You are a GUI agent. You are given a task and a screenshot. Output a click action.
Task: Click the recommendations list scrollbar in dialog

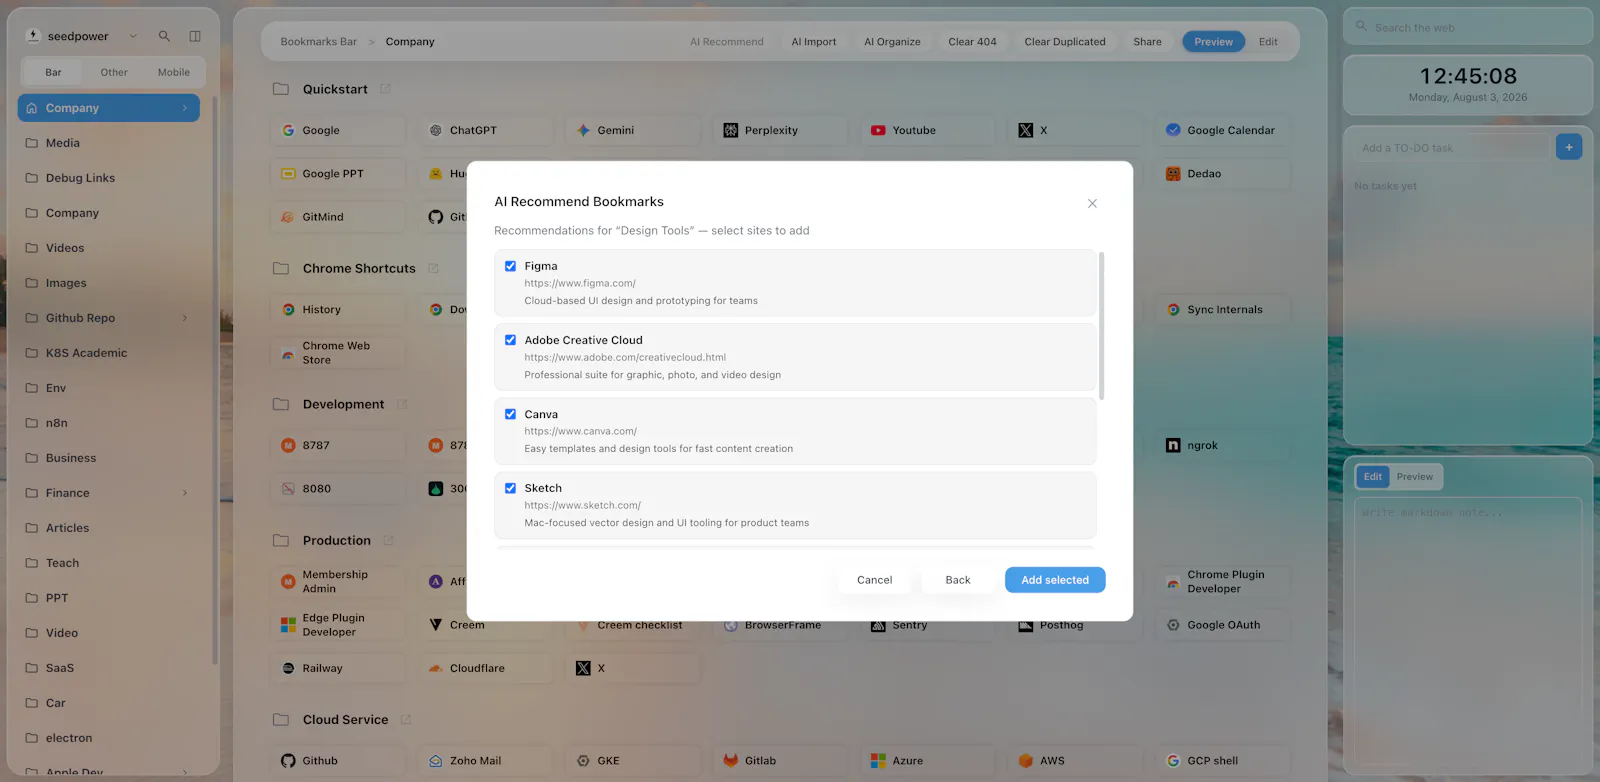(x=1102, y=326)
